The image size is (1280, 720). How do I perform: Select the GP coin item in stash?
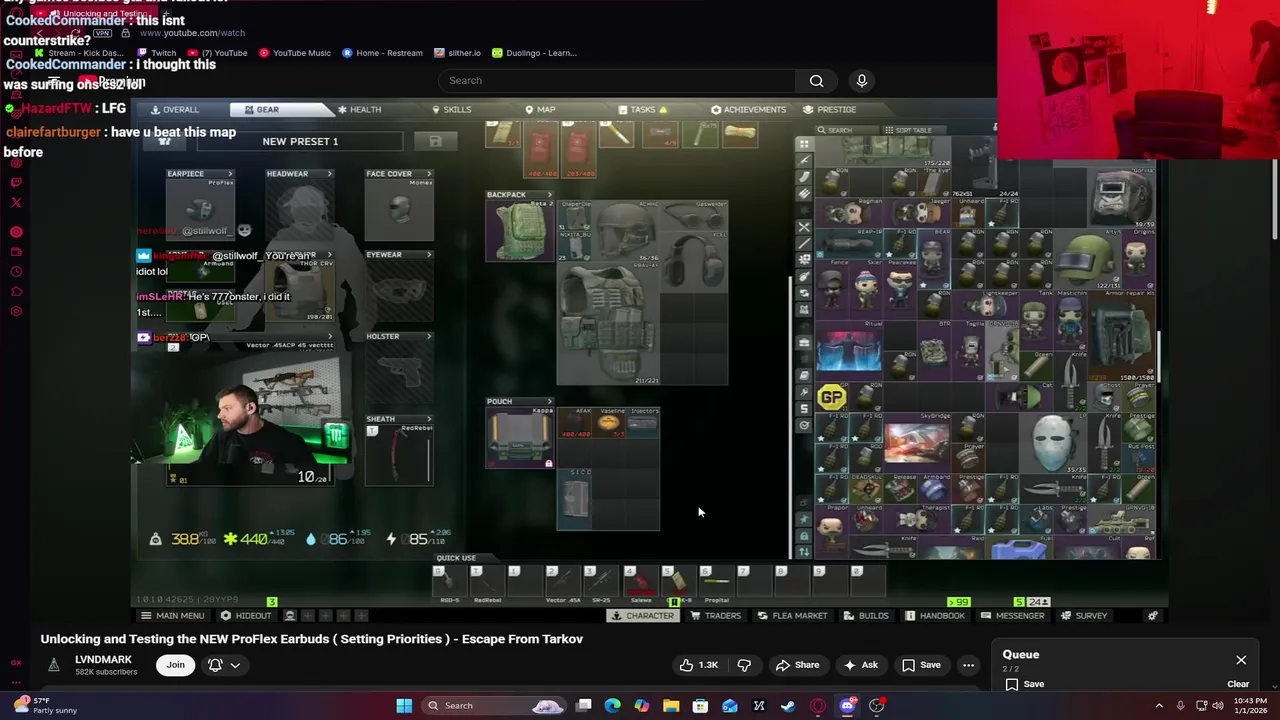coord(832,398)
